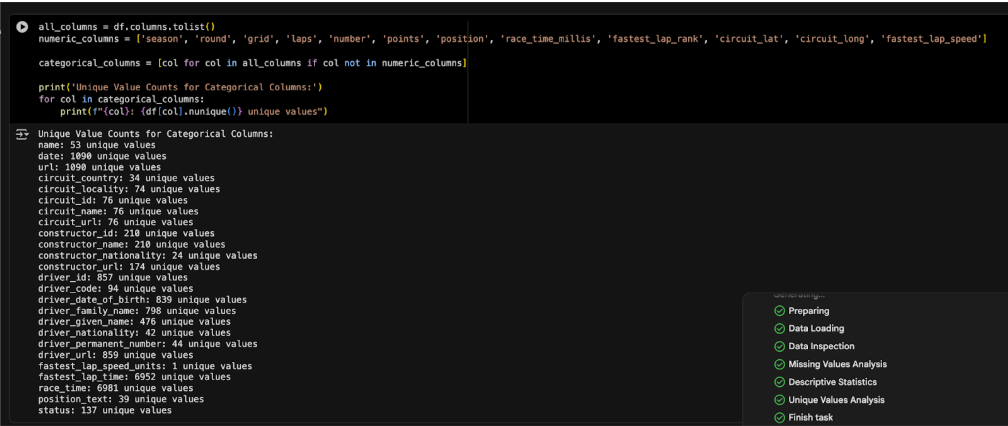This screenshot has height=426, width=1008.
Task: Click the f-string print nunique line
Action: click(194, 112)
